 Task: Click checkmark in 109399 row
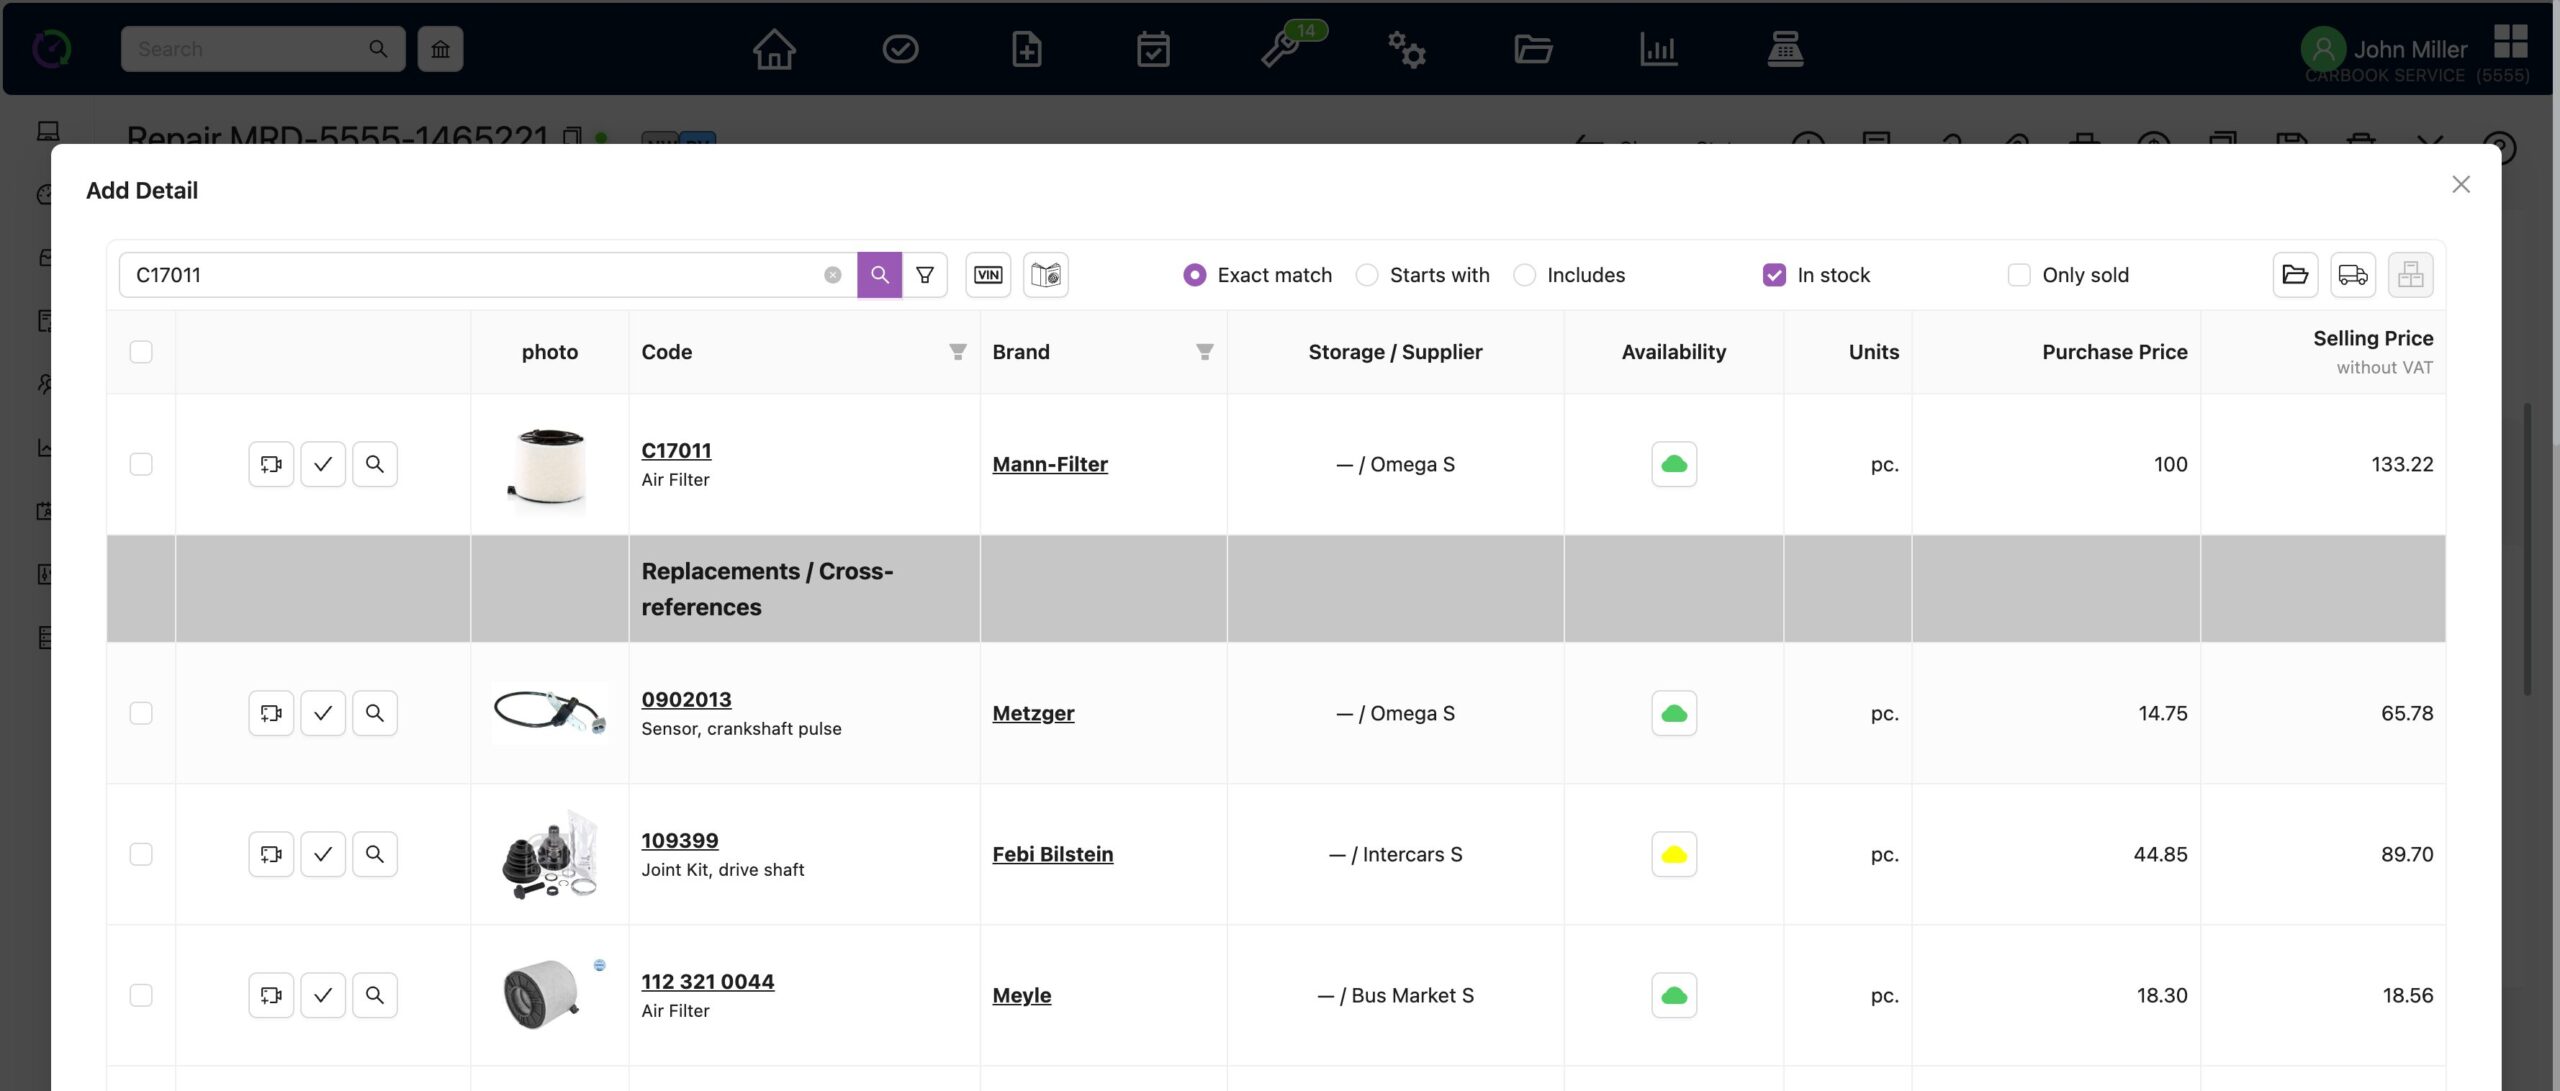(323, 854)
